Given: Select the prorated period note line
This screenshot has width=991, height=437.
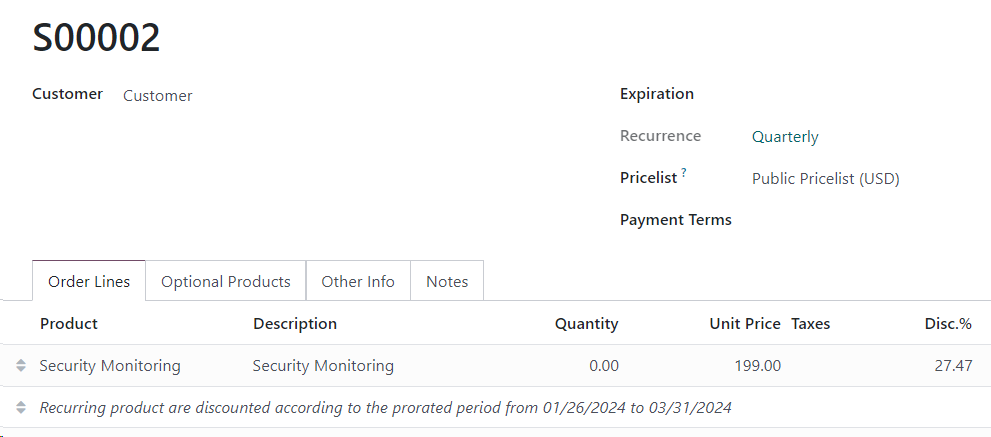Looking at the screenshot, I should pos(385,408).
